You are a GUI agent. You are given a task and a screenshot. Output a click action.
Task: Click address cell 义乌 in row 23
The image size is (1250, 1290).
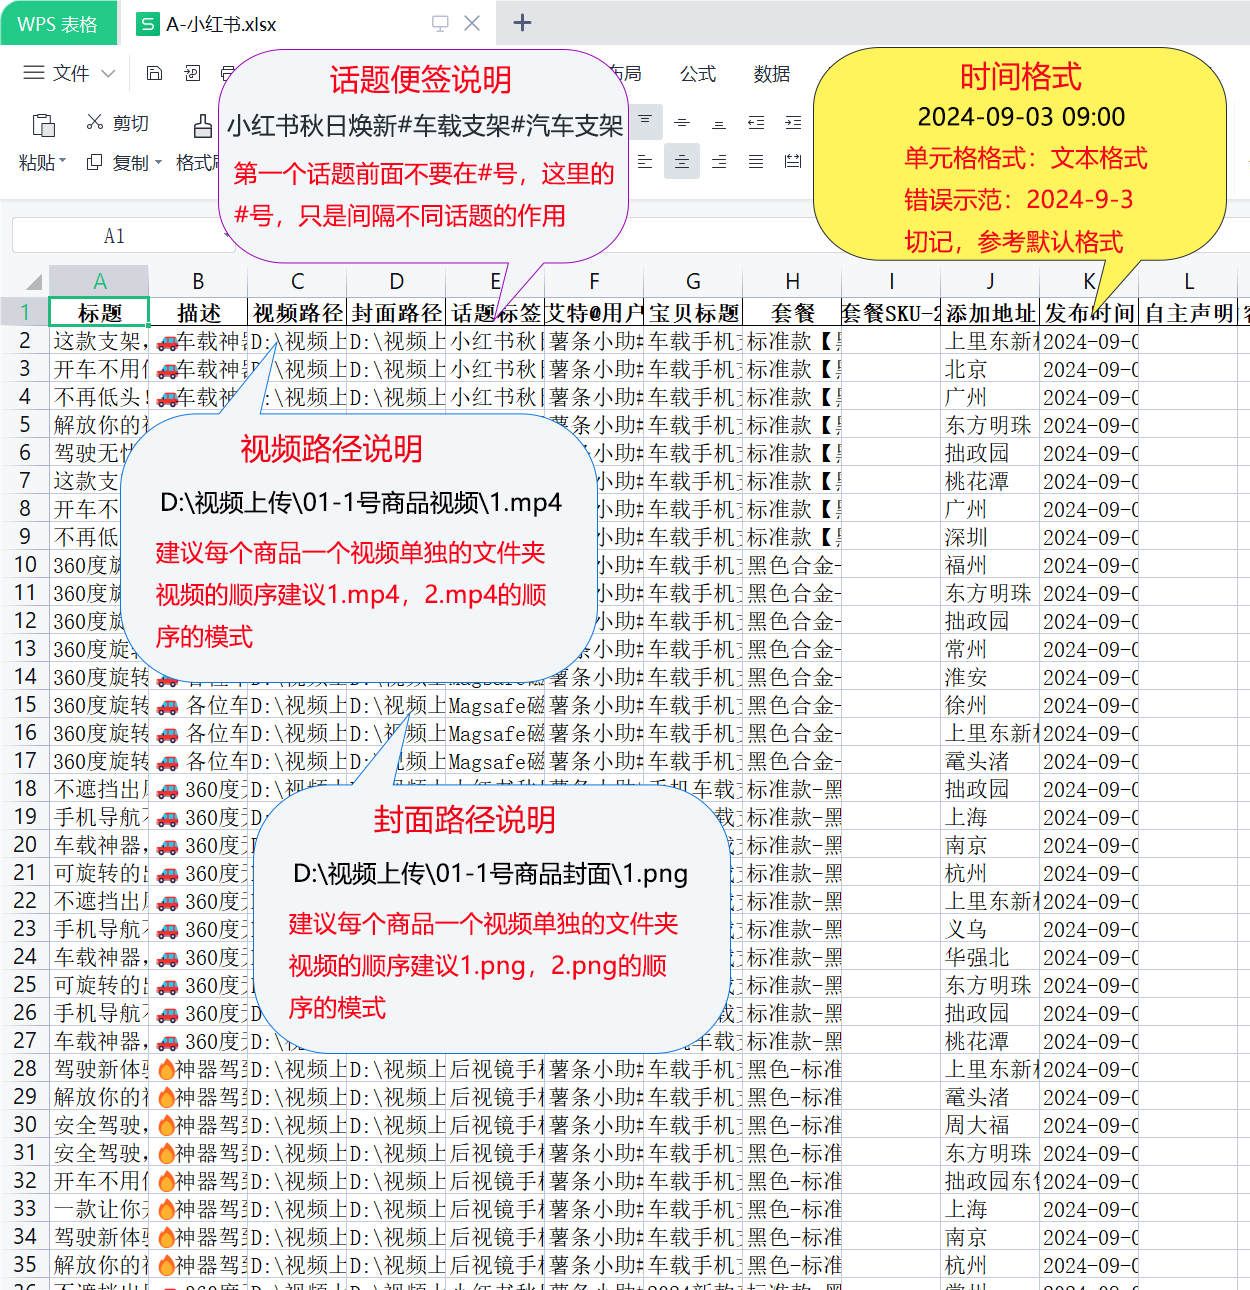click(x=990, y=929)
